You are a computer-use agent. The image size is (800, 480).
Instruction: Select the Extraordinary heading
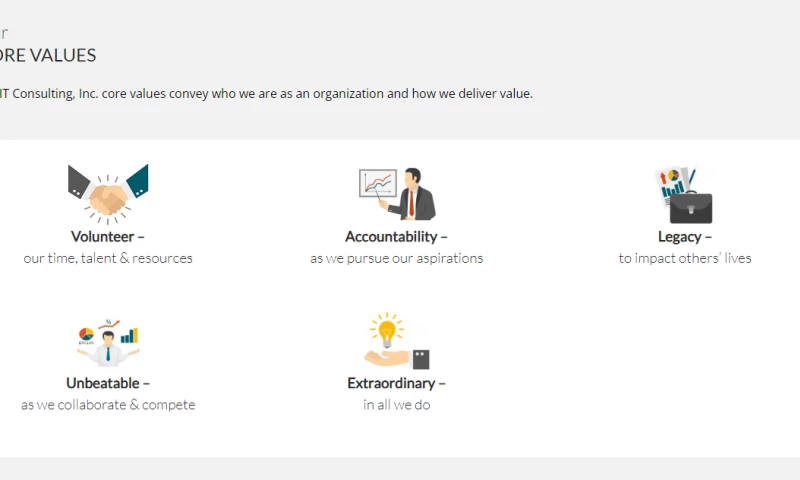(x=396, y=383)
